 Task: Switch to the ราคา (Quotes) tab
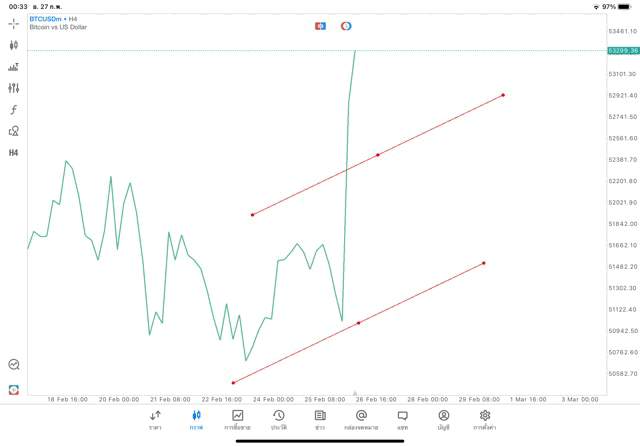[x=155, y=419]
